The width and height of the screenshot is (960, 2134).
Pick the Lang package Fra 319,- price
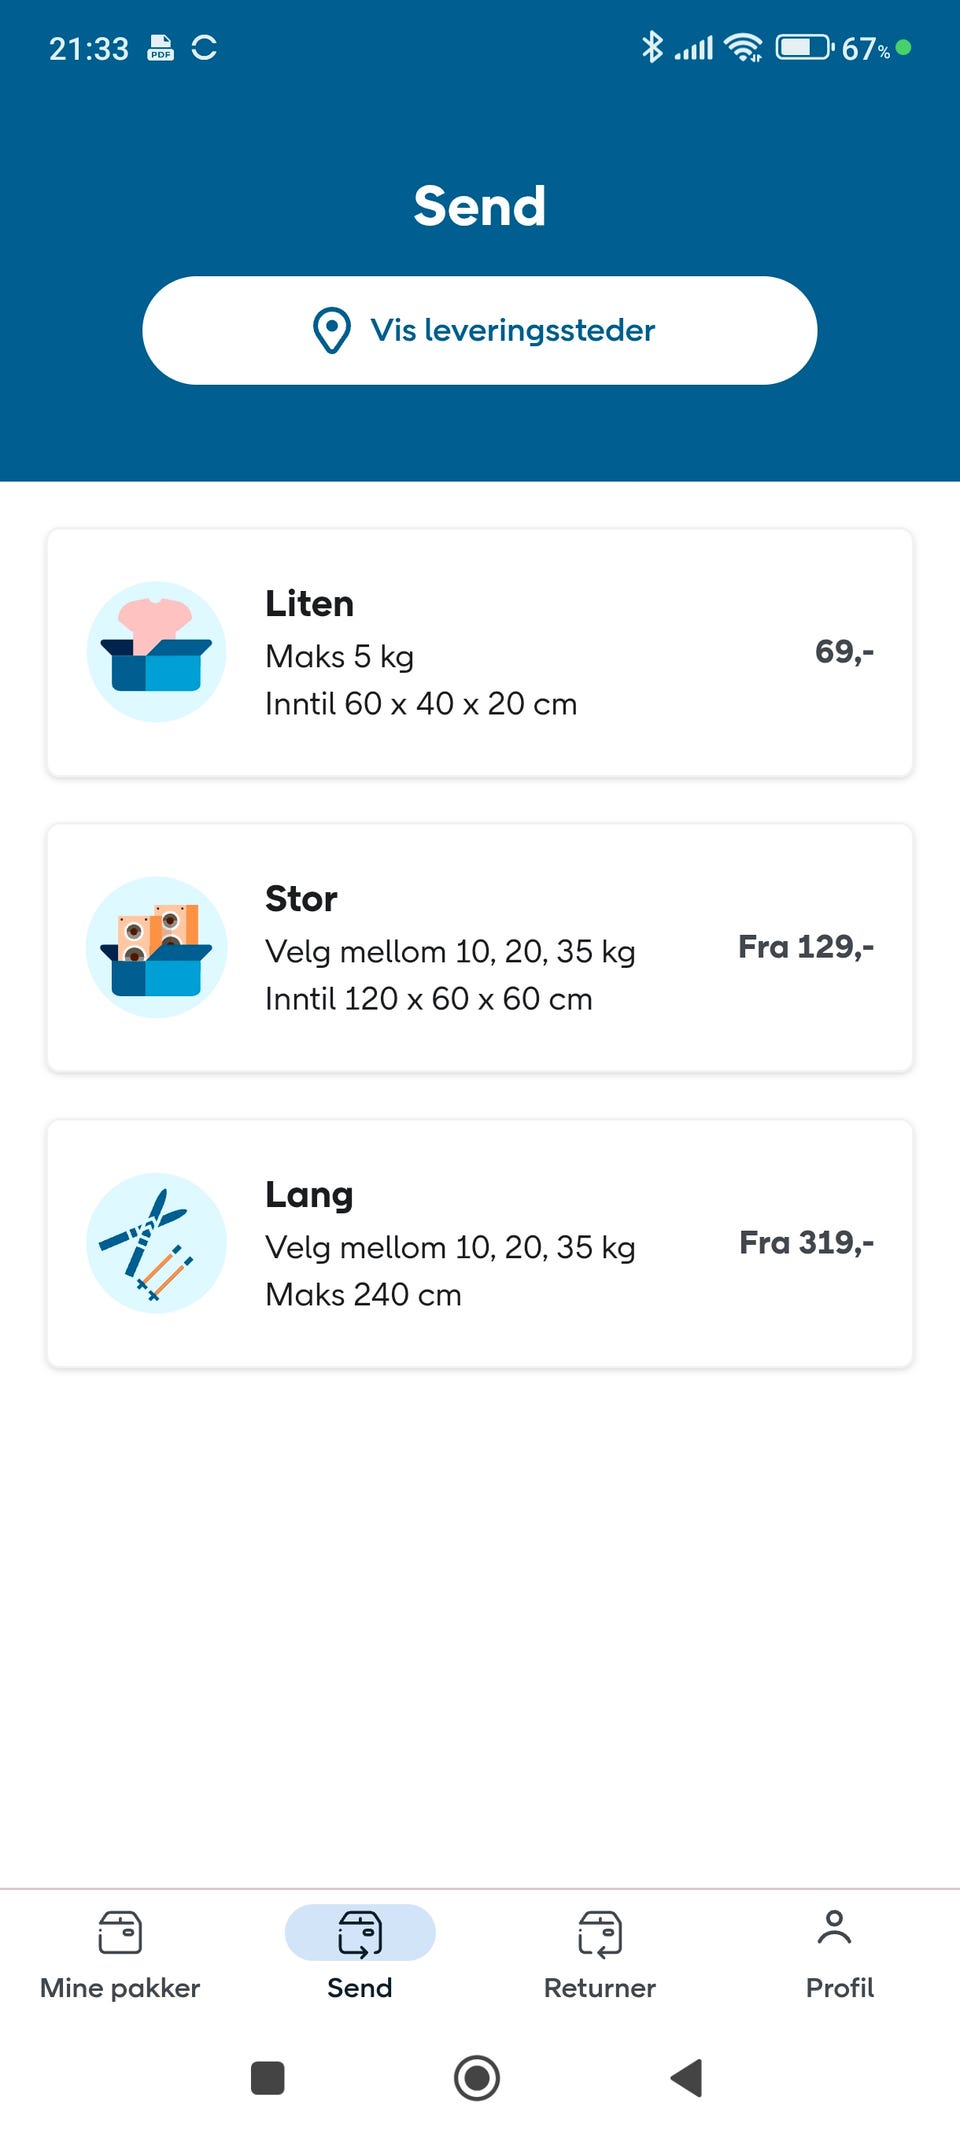(x=806, y=1243)
